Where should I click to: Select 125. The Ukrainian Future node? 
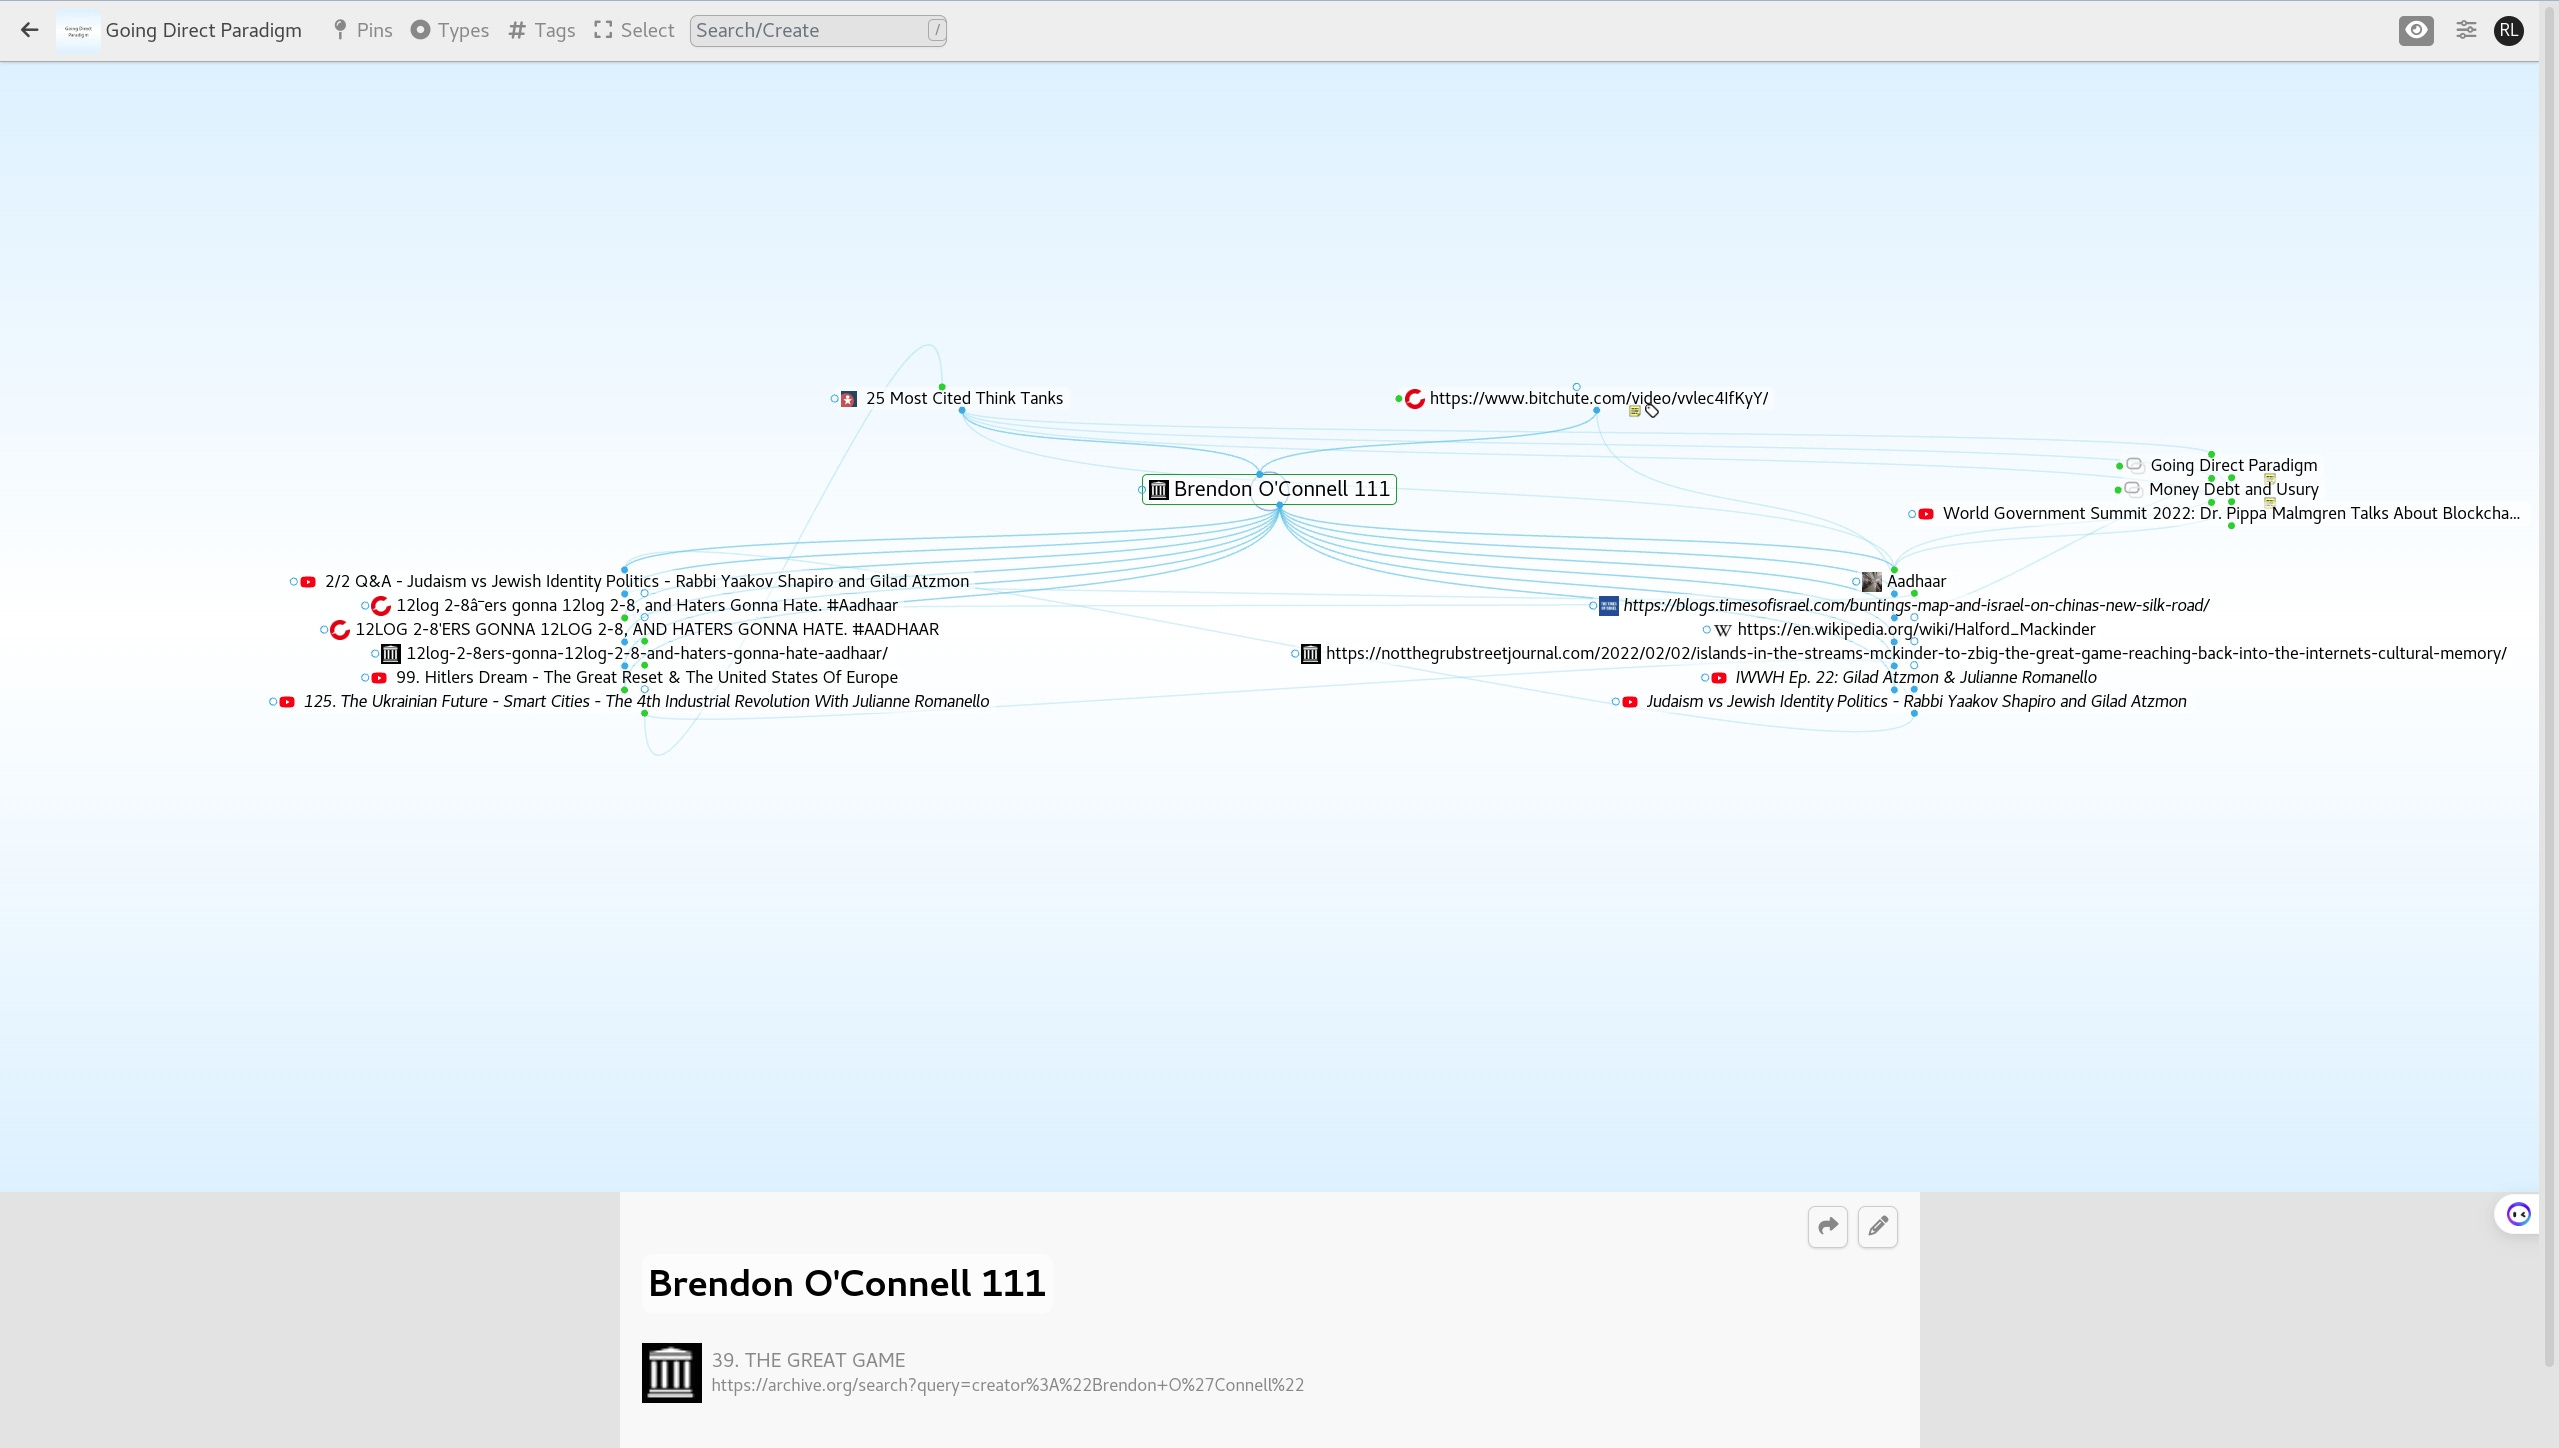click(646, 701)
